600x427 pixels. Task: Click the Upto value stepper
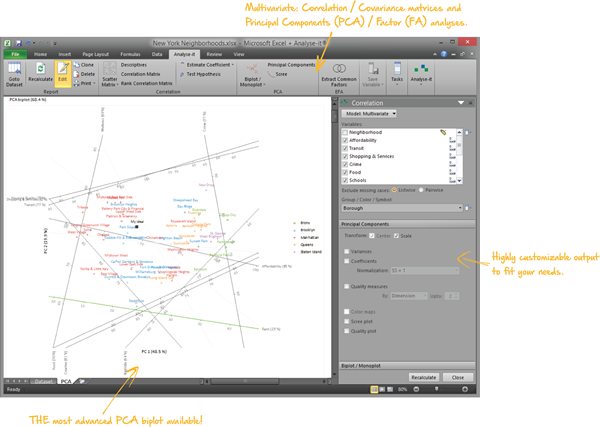pyautogui.click(x=456, y=296)
